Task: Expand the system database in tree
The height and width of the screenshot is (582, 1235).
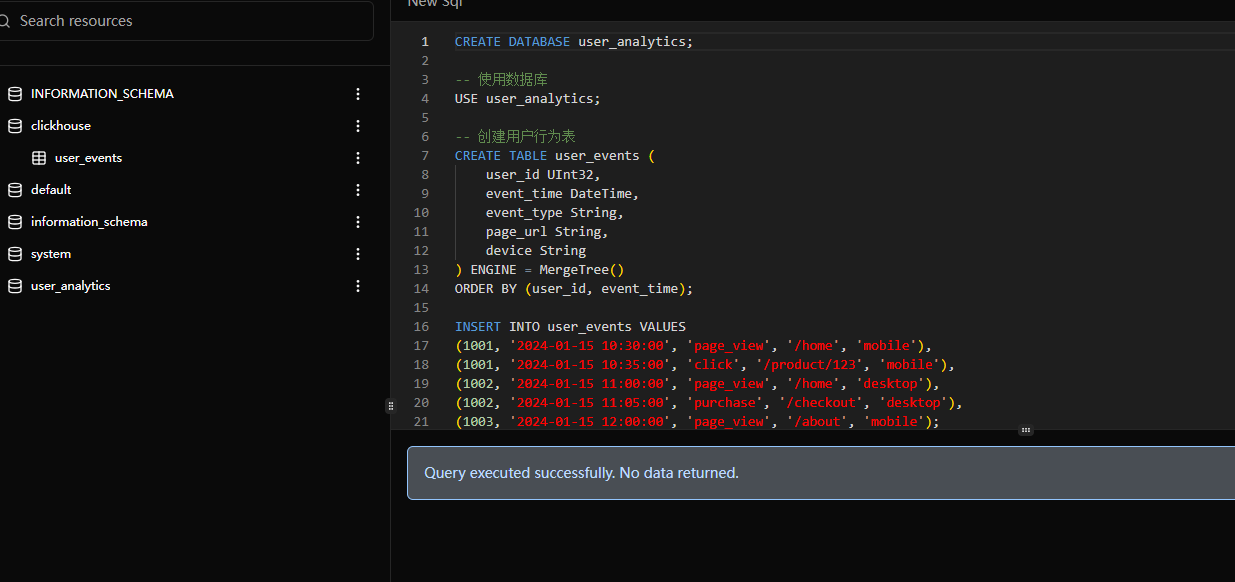Action: coord(51,254)
